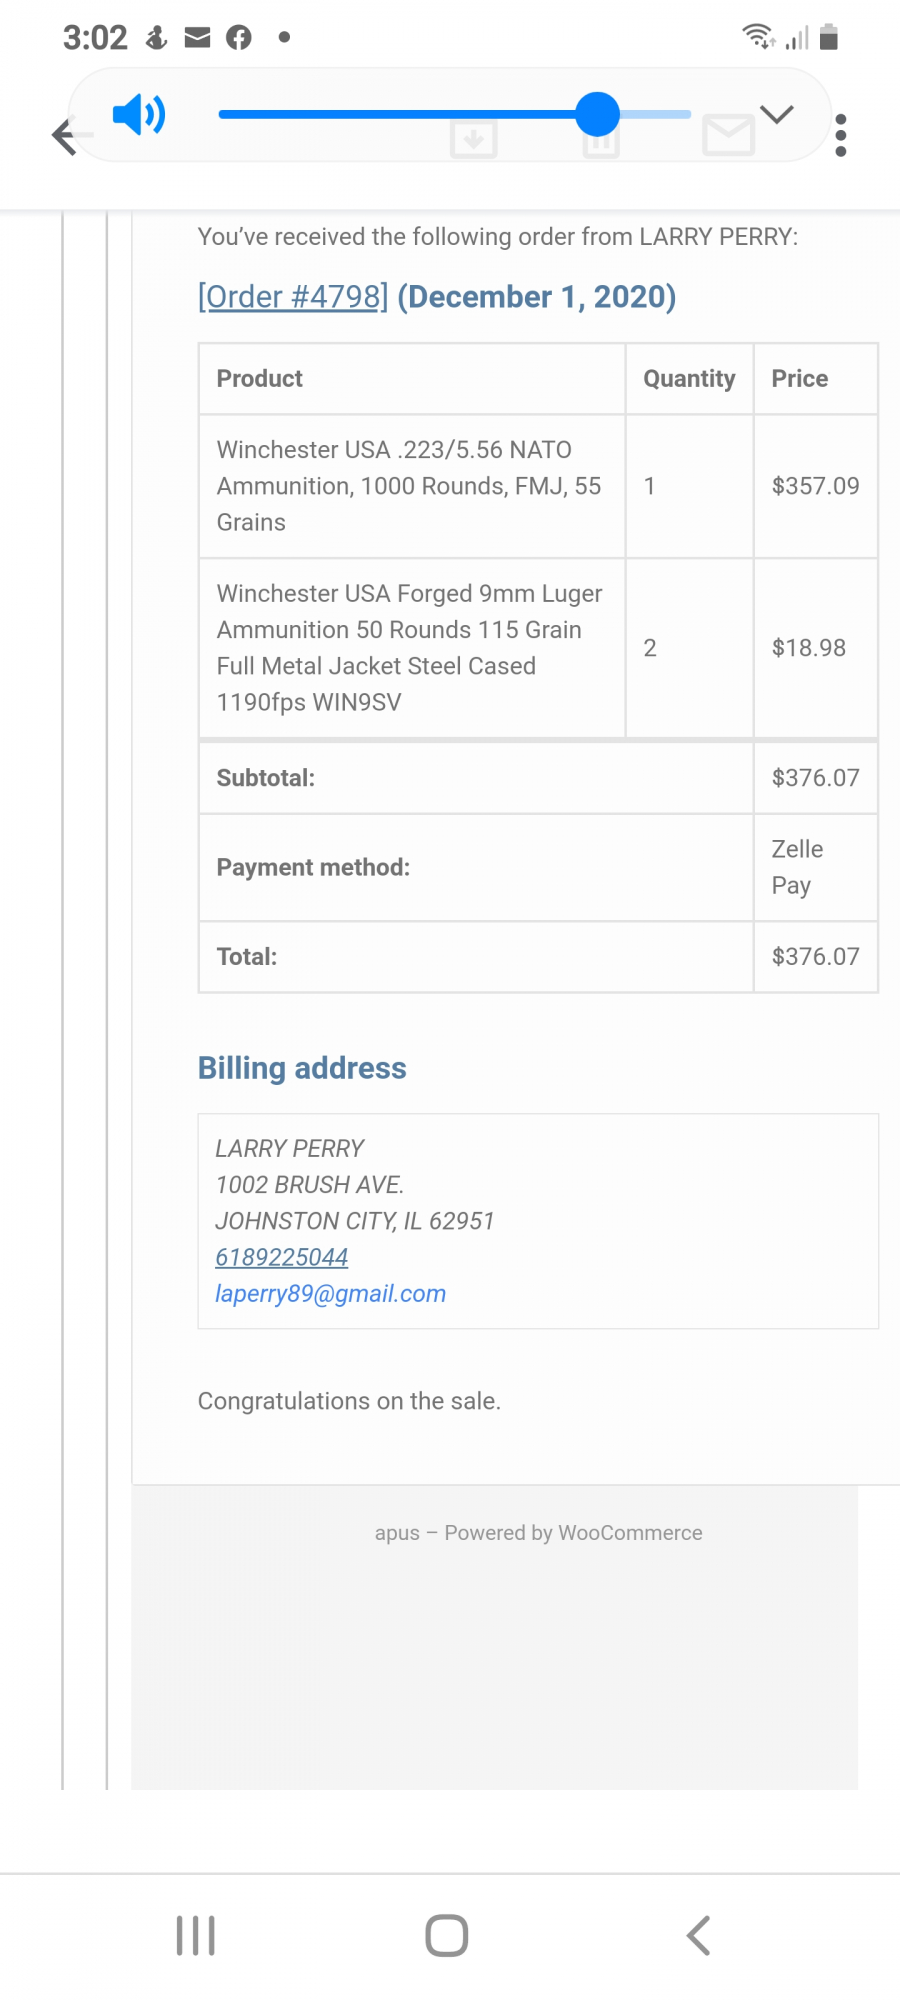
Task: Email laperry89@gmail.com
Action: pyautogui.click(x=331, y=1293)
